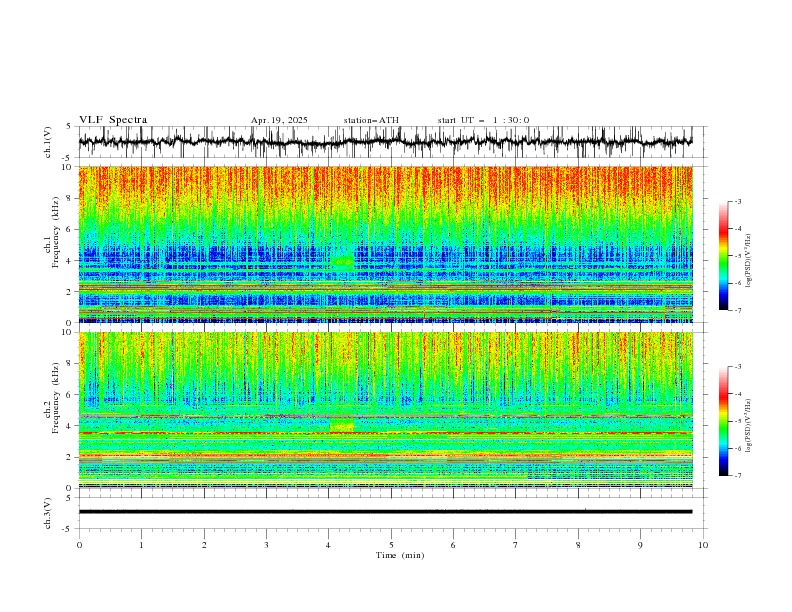
Task: Click the time axis tick label "1"
Action: [141, 545]
